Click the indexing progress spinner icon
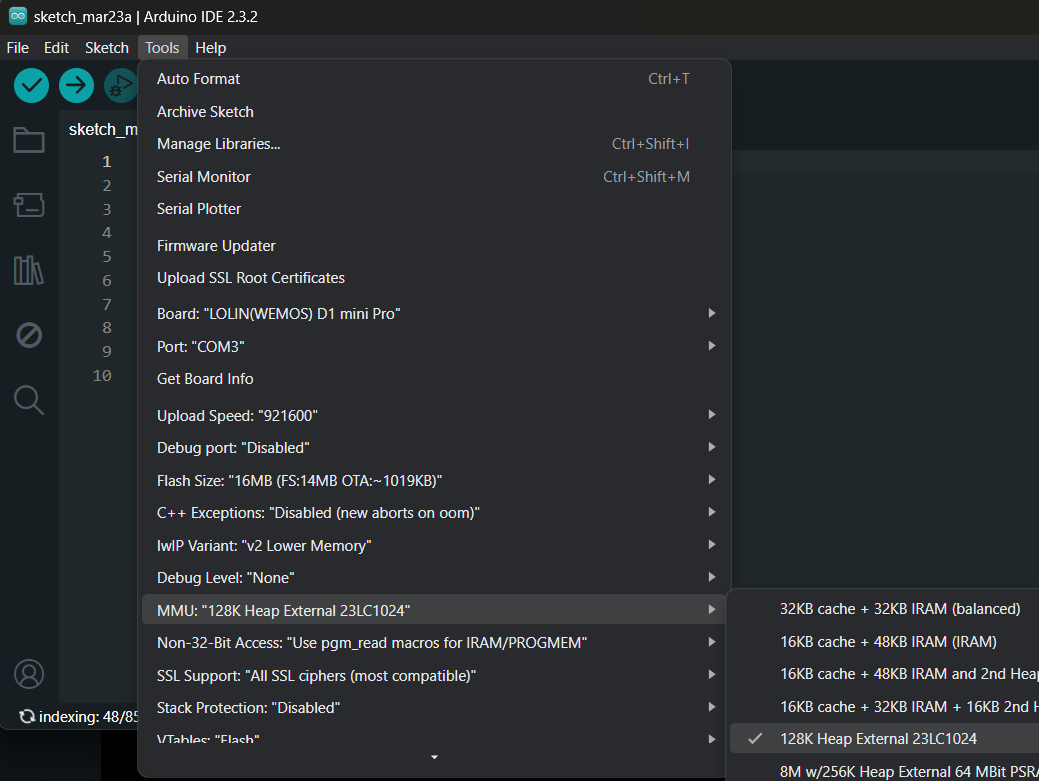 (x=27, y=717)
